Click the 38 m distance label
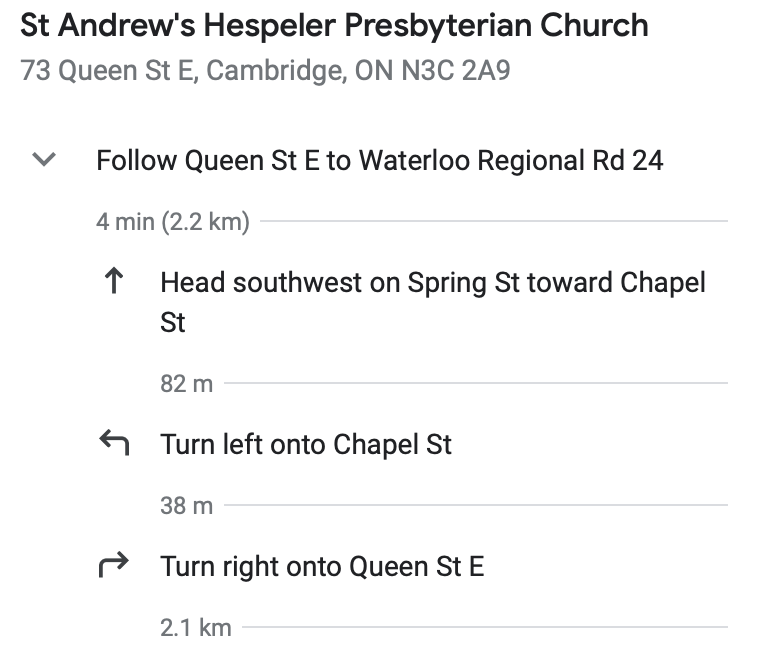This screenshot has height=658, width=766. (x=187, y=506)
